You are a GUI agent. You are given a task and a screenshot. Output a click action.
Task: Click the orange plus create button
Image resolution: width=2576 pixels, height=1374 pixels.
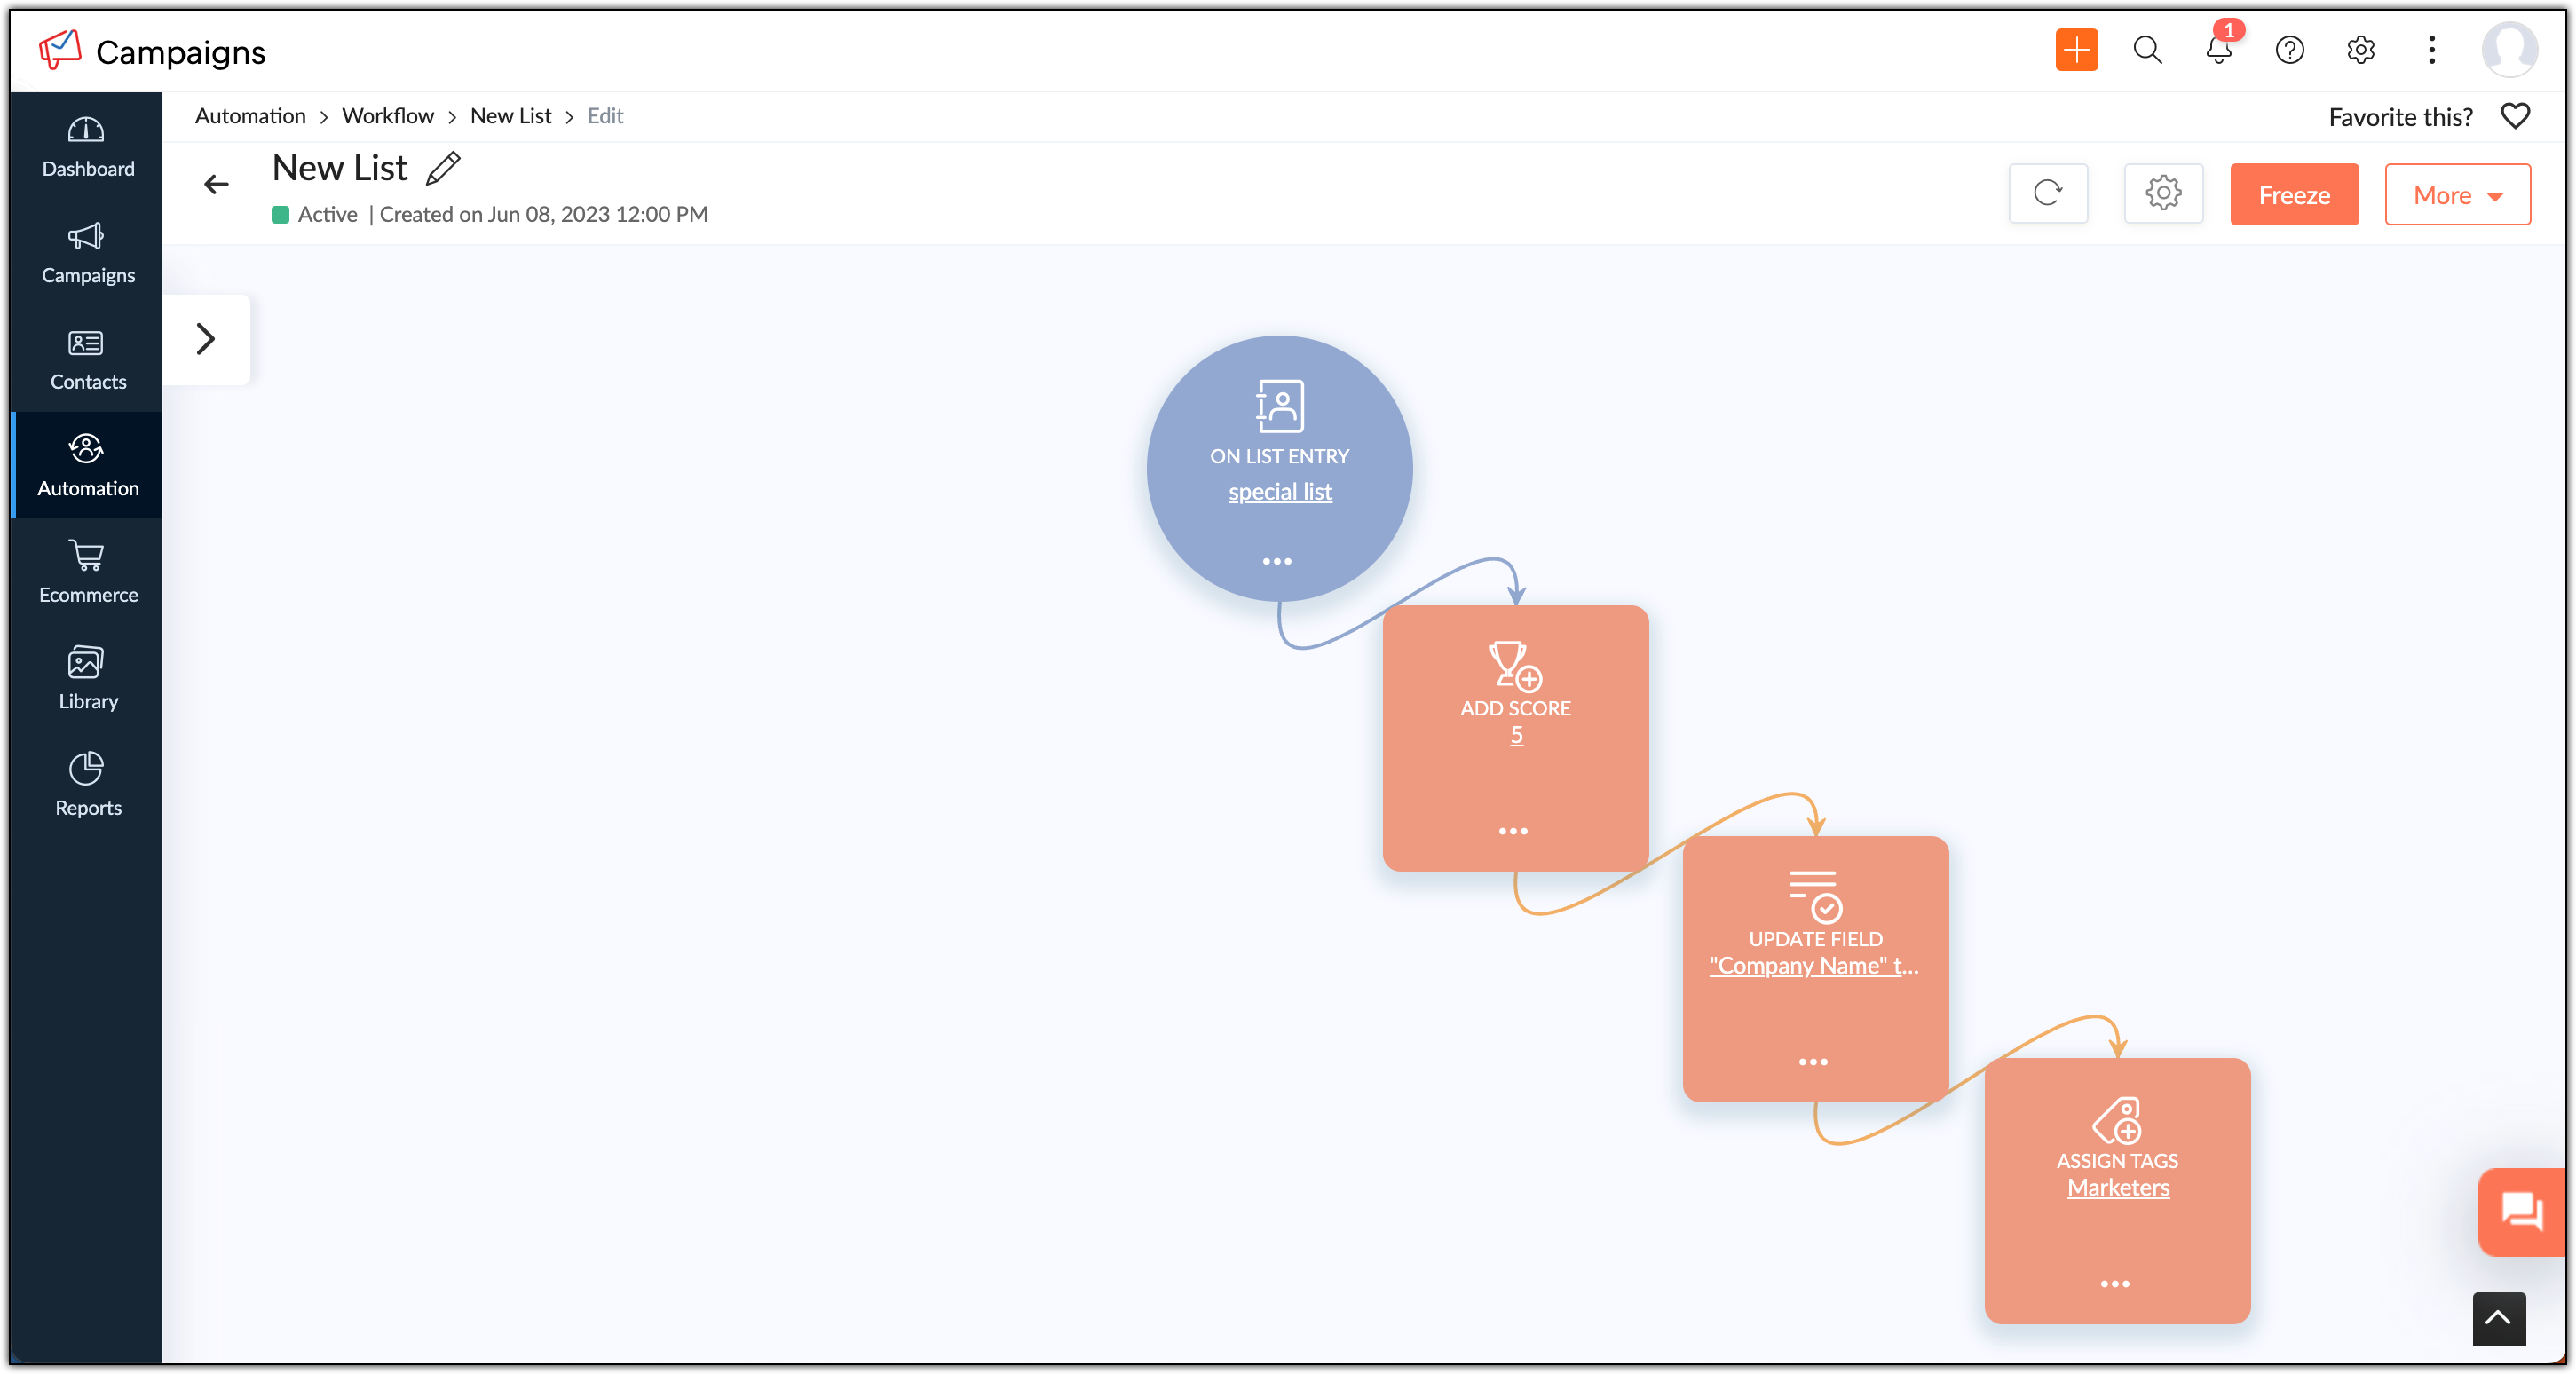[x=2076, y=50]
